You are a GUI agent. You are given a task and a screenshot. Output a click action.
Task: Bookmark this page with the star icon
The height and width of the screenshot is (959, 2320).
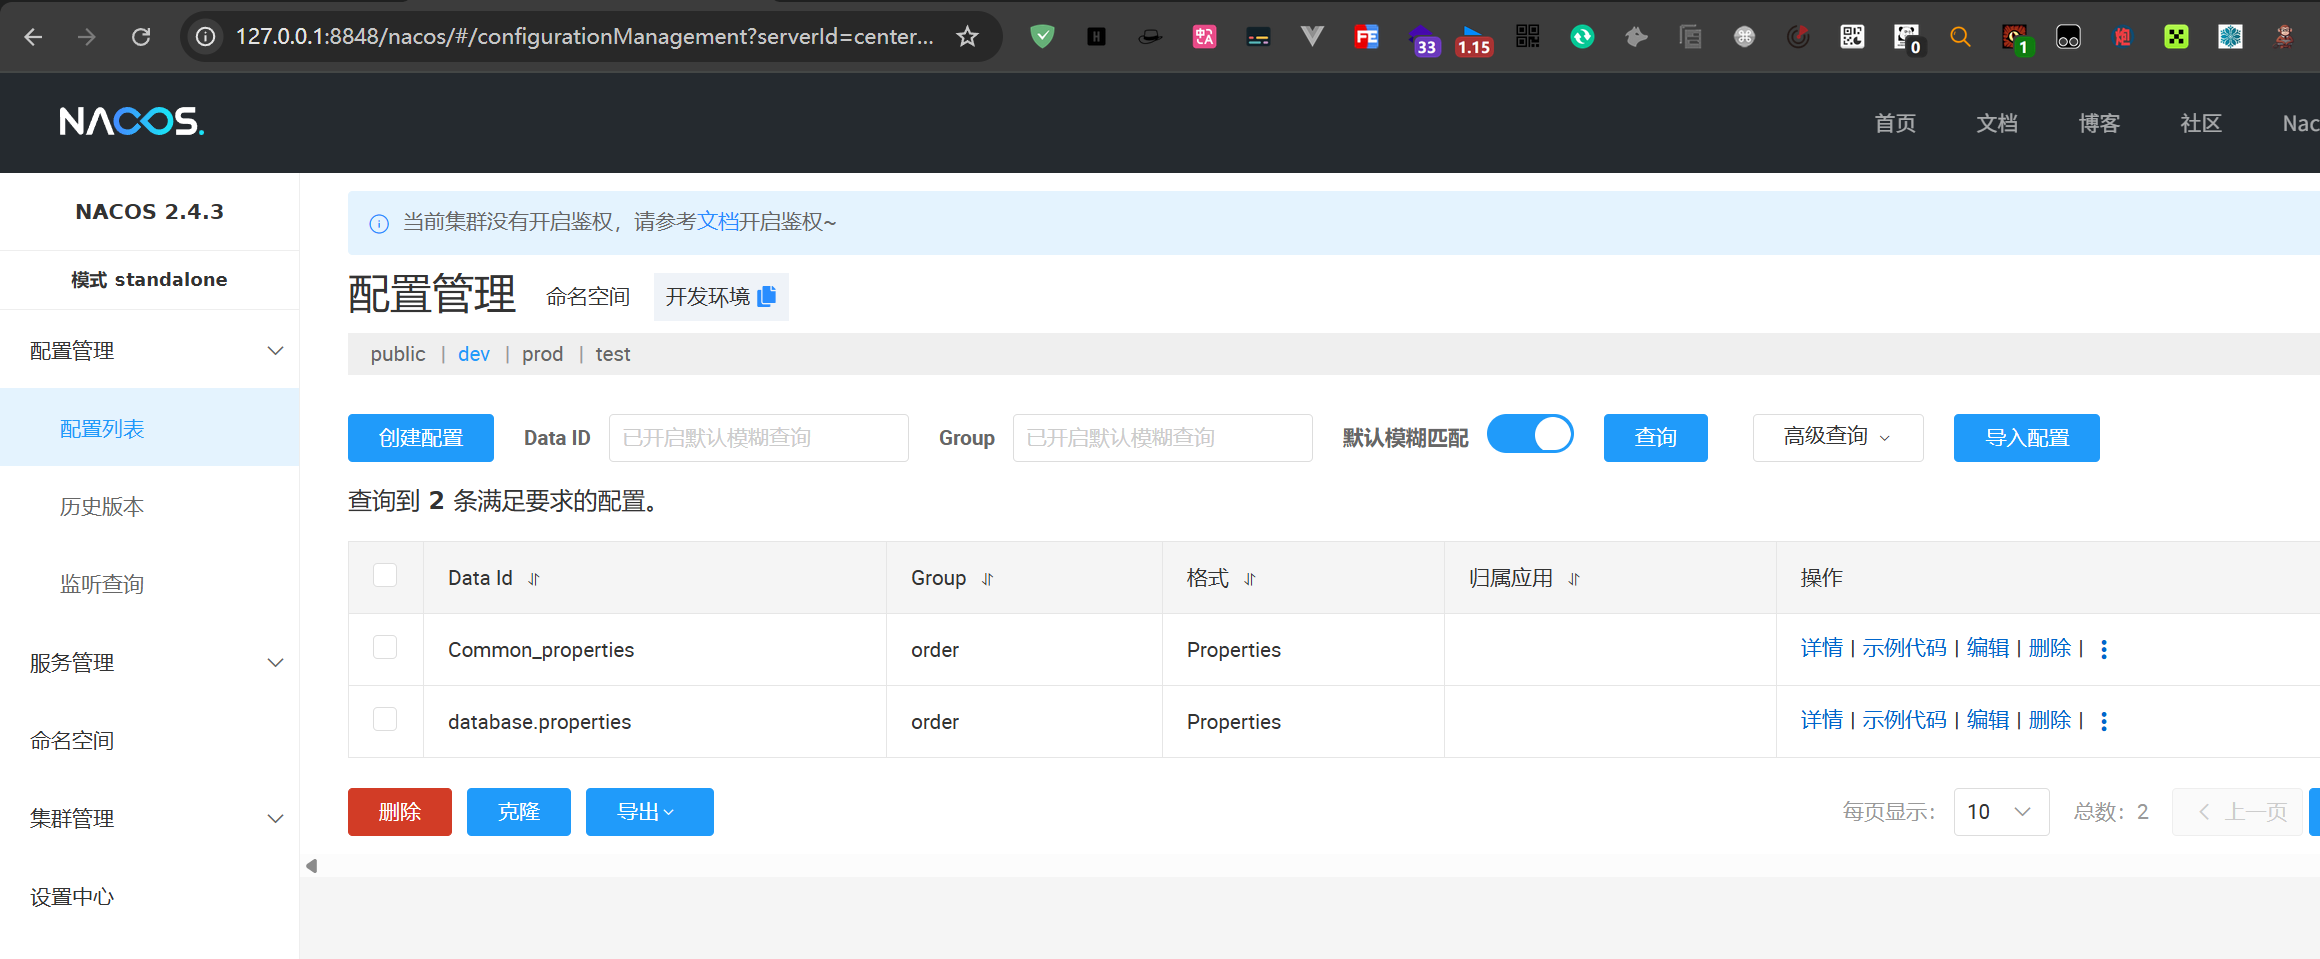pos(967,37)
